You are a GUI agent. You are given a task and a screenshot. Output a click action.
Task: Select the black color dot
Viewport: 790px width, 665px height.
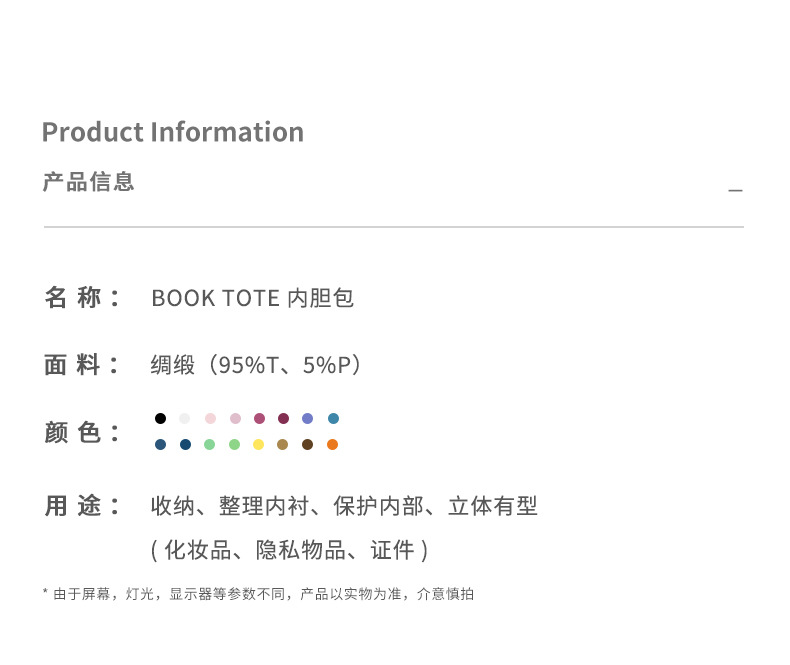[160, 418]
